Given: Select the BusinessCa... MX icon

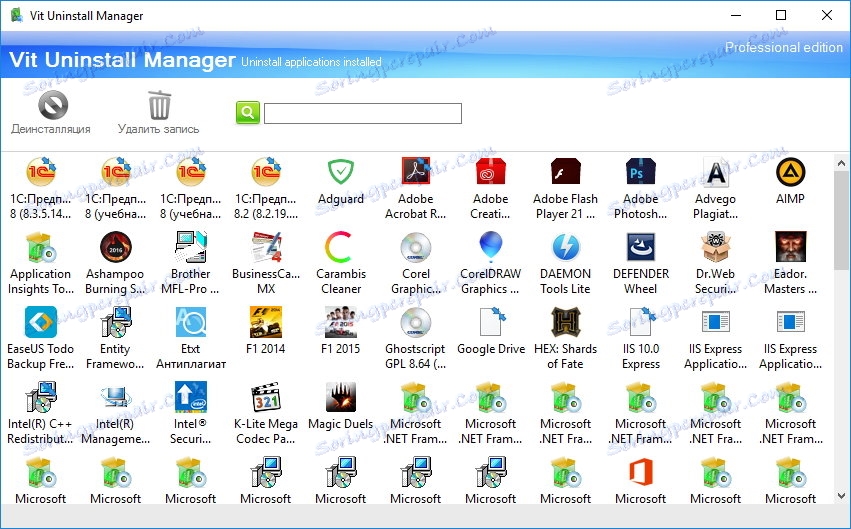Looking at the screenshot, I should click(266, 247).
